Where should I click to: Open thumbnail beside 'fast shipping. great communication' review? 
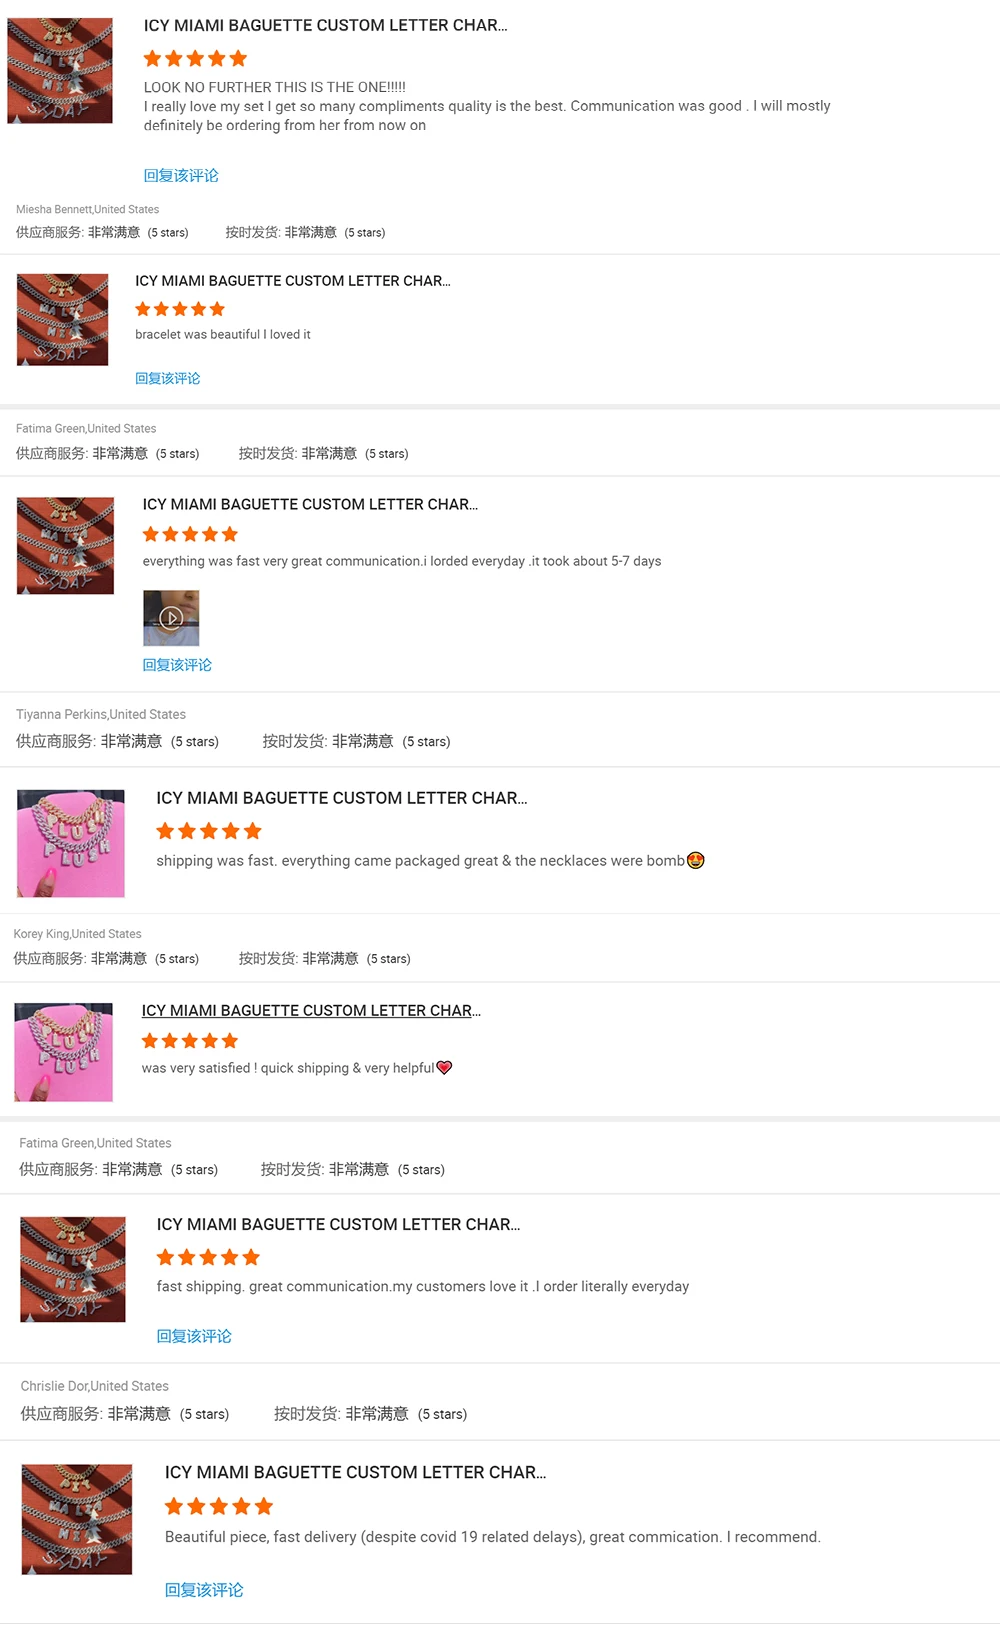pyautogui.click(x=73, y=1269)
